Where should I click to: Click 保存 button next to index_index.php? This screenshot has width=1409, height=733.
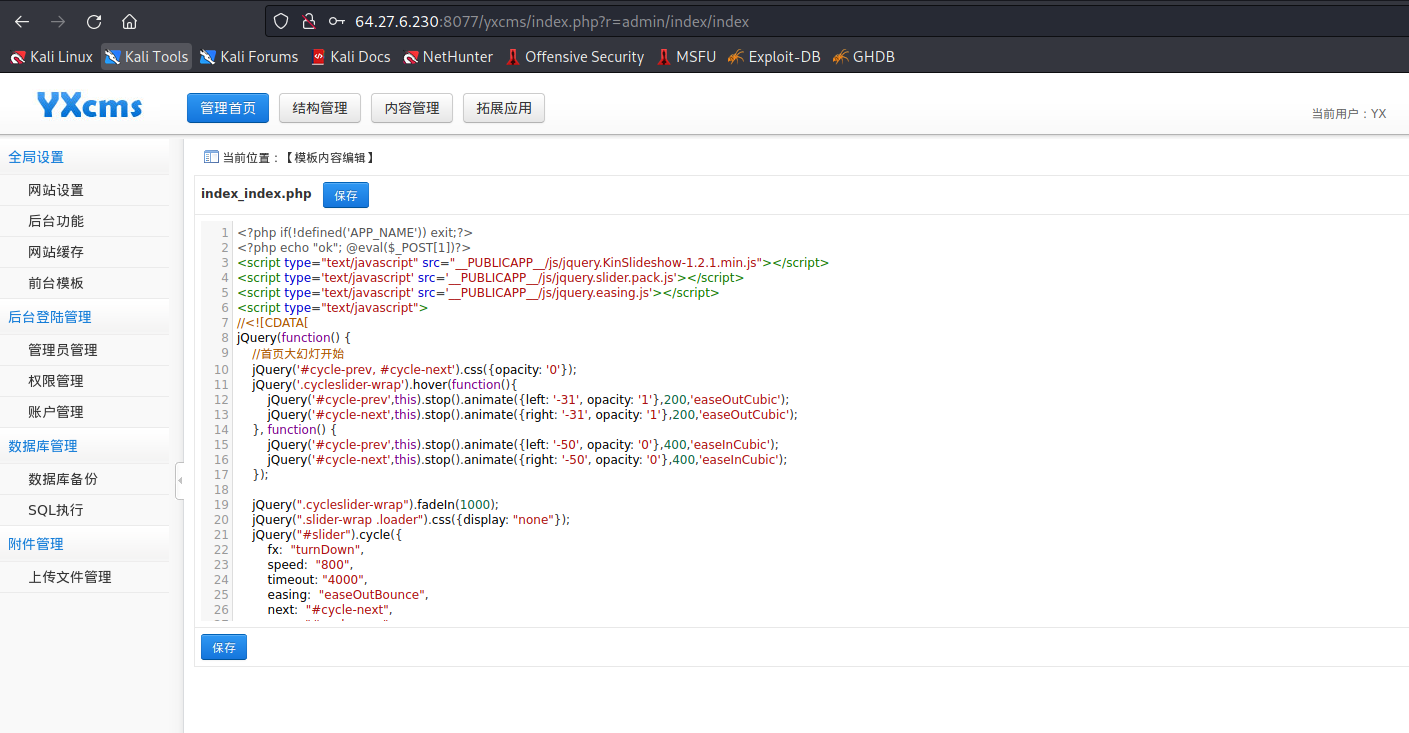(x=346, y=195)
